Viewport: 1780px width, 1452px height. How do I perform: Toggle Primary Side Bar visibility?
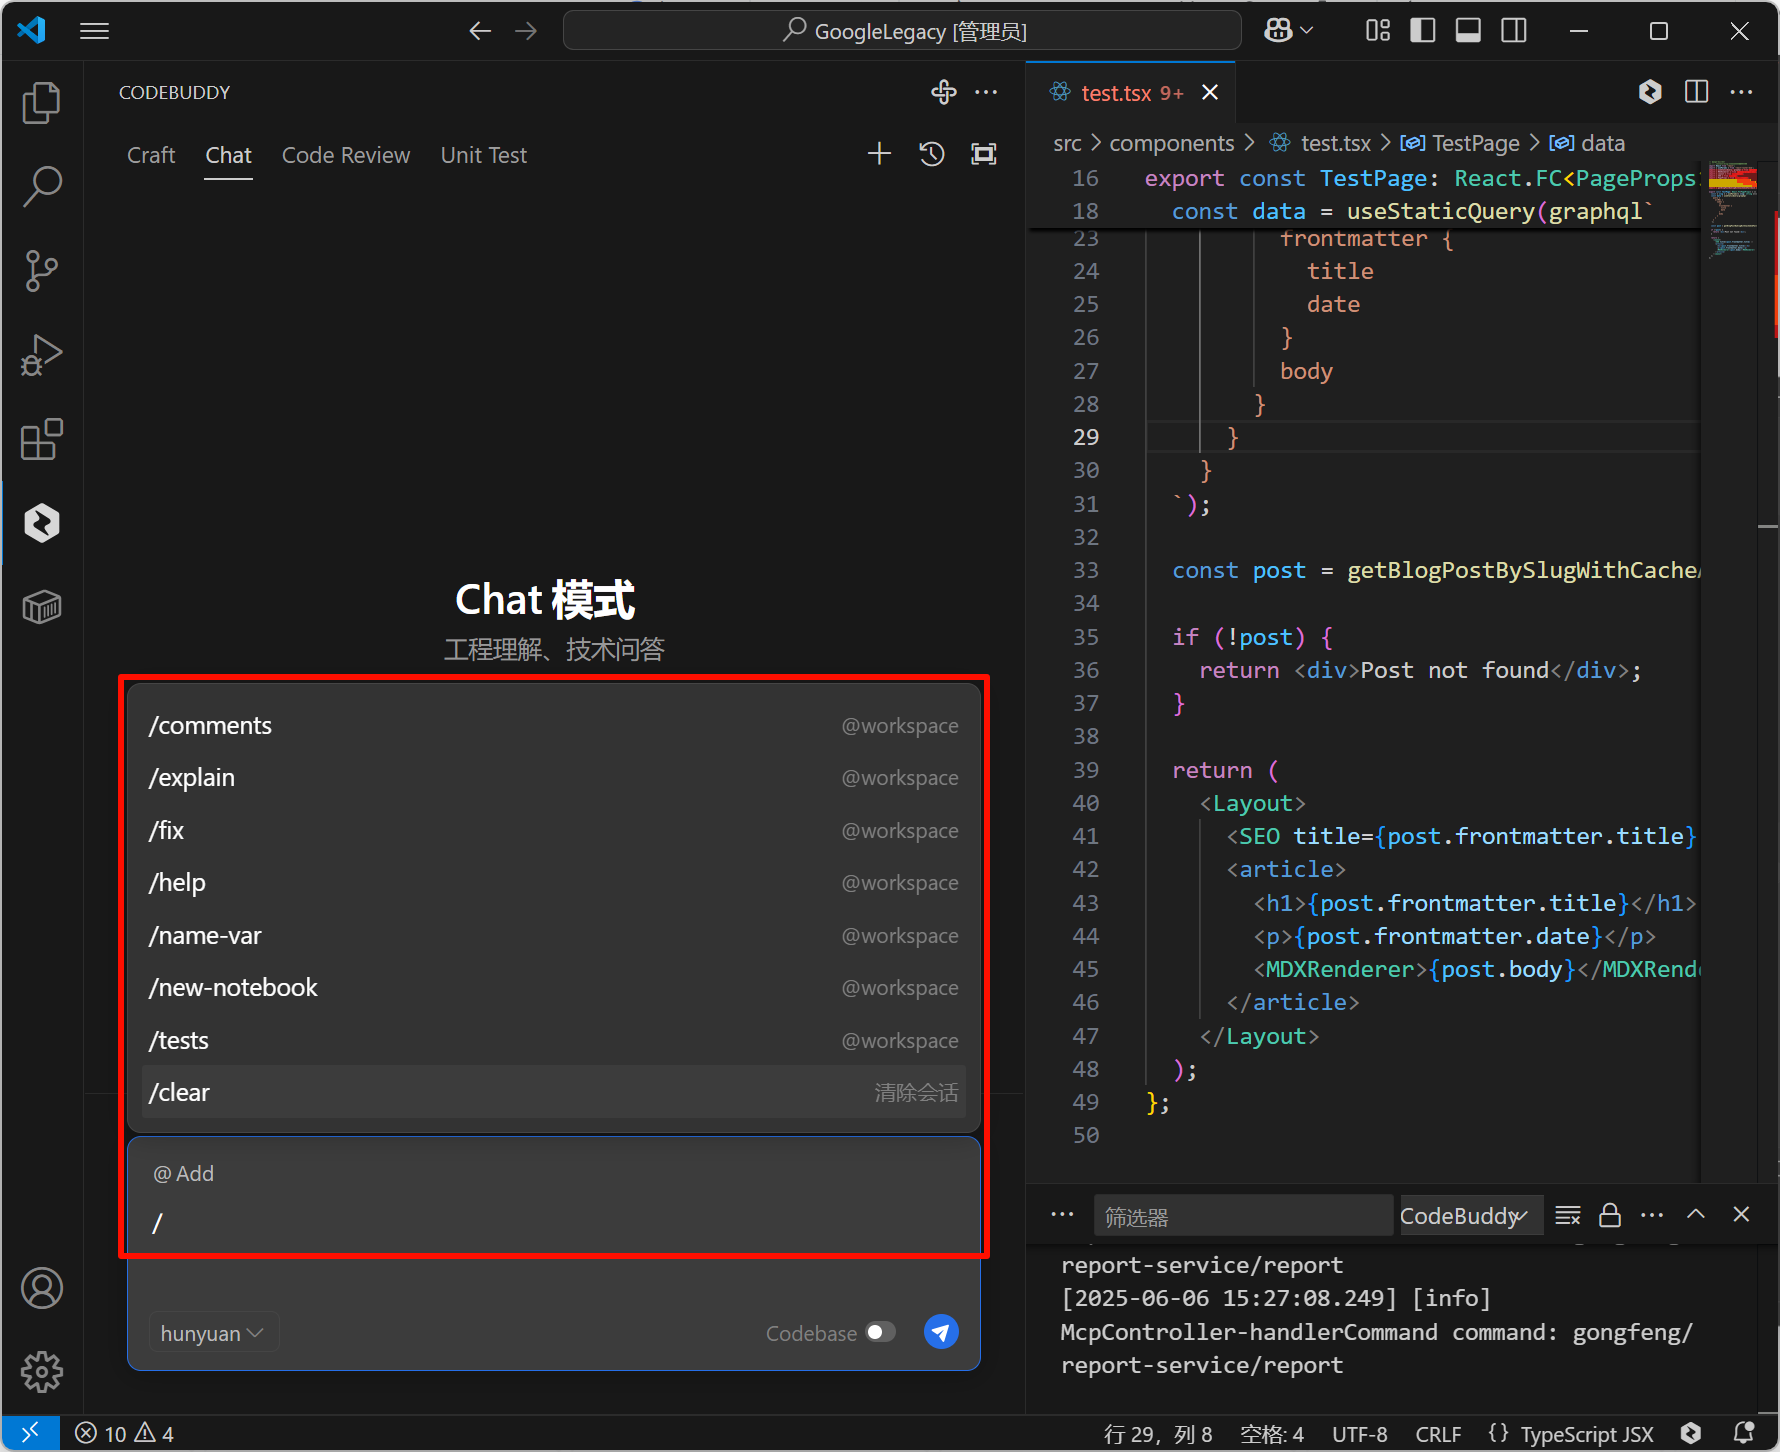(x=1423, y=31)
